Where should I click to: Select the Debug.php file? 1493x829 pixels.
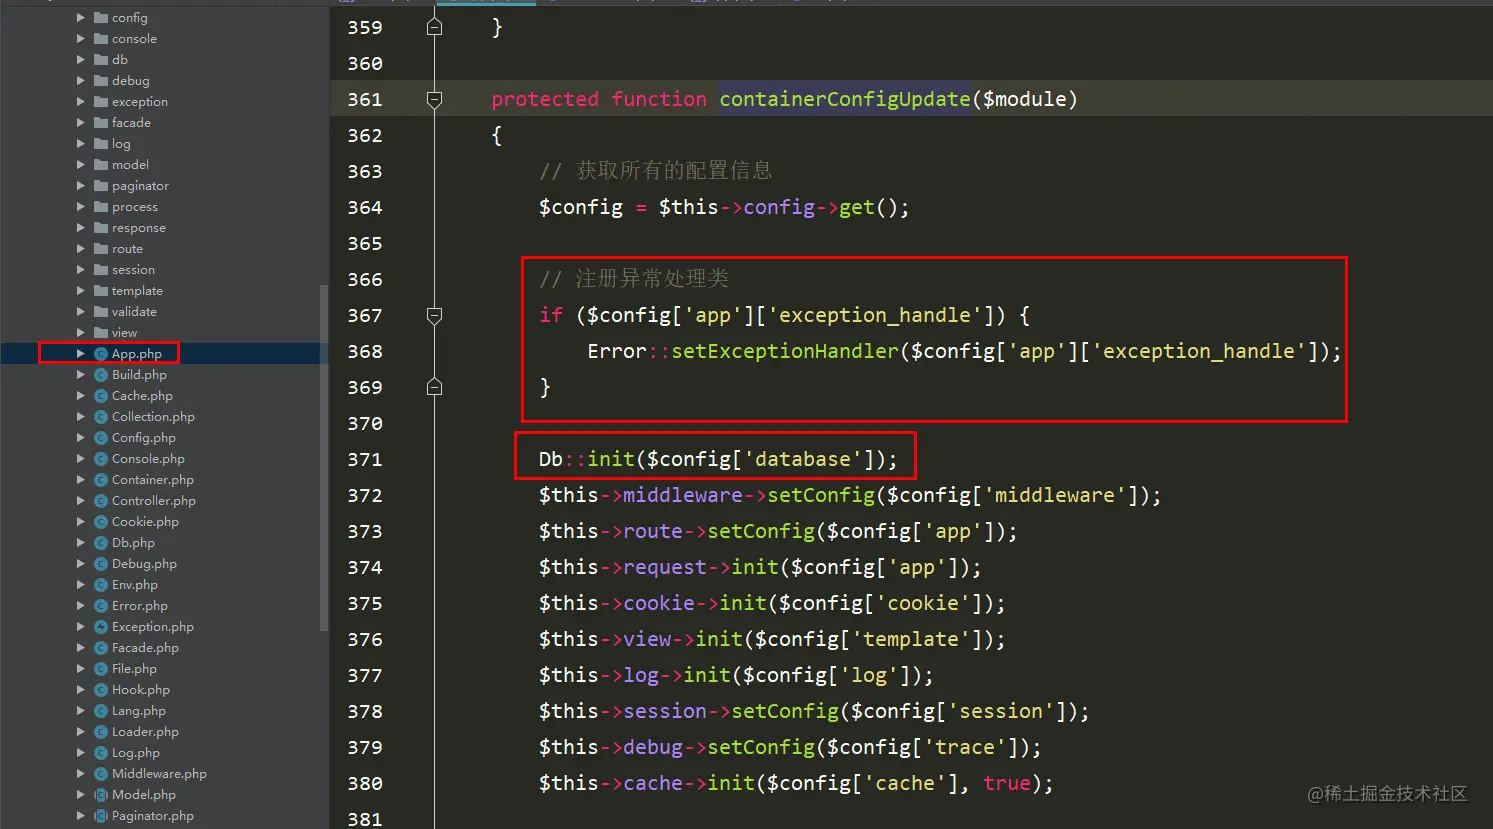click(x=144, y=564)
